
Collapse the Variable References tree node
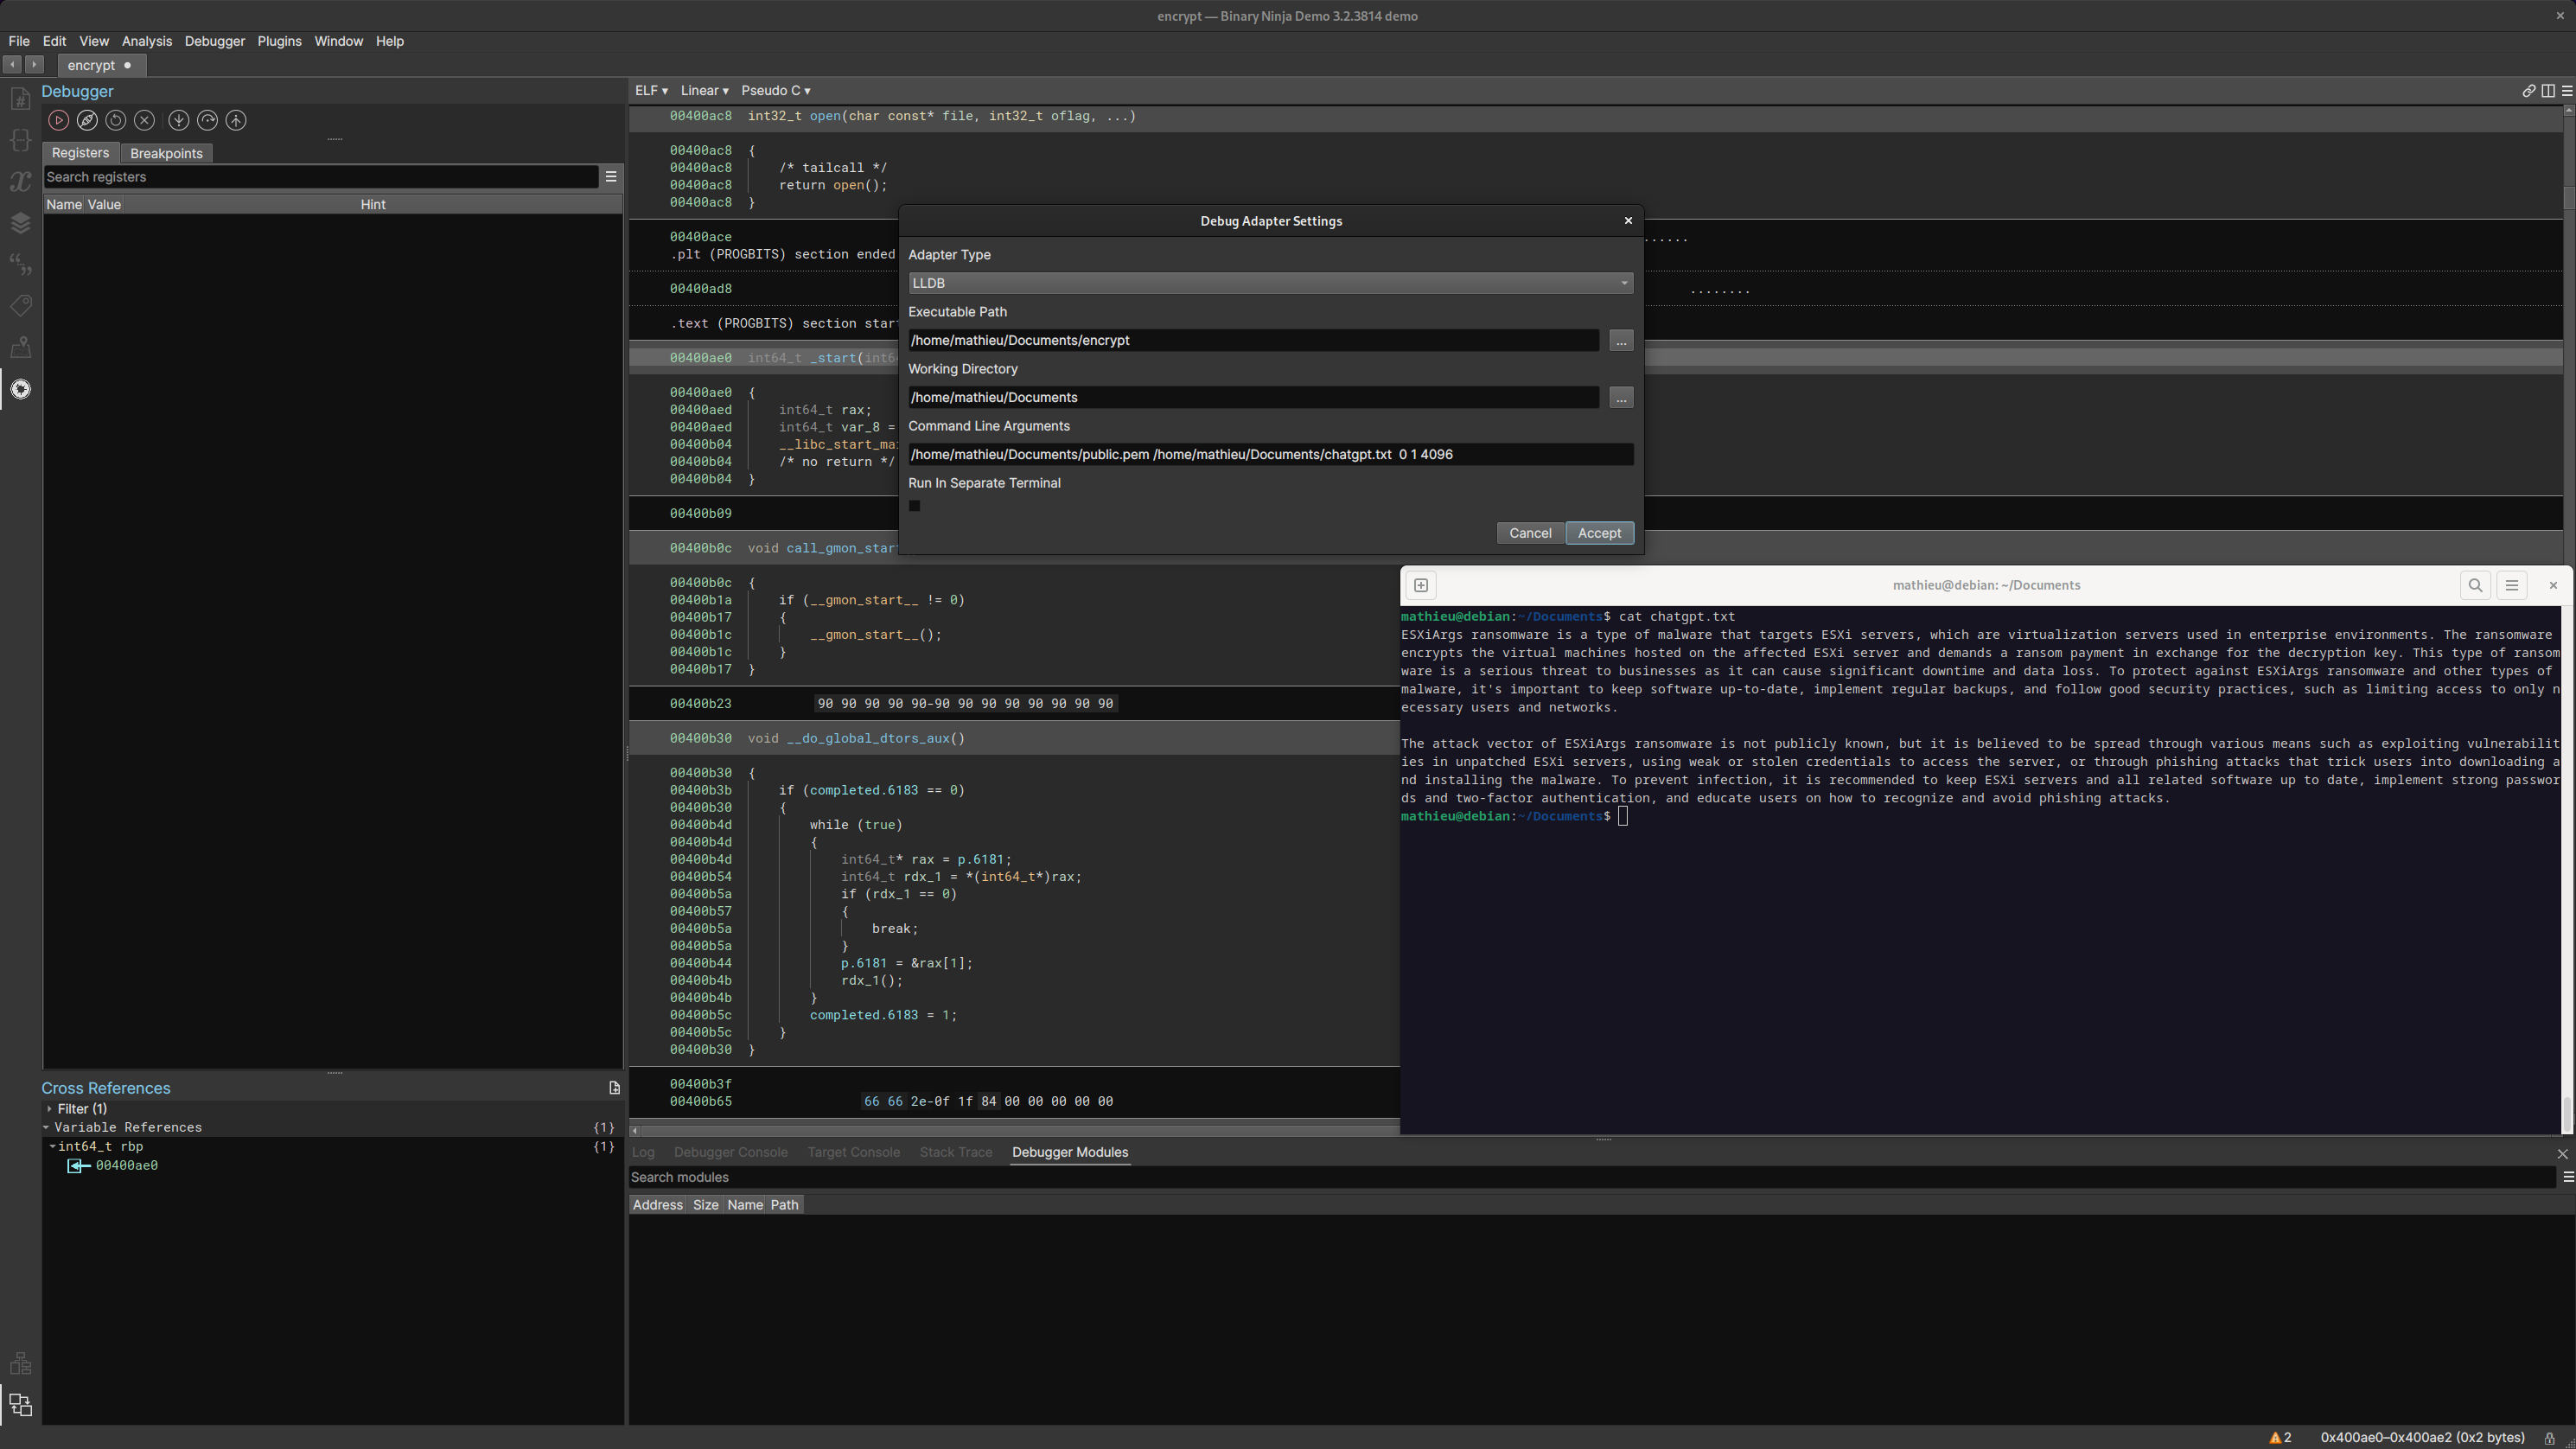(x=46, y=1127)
